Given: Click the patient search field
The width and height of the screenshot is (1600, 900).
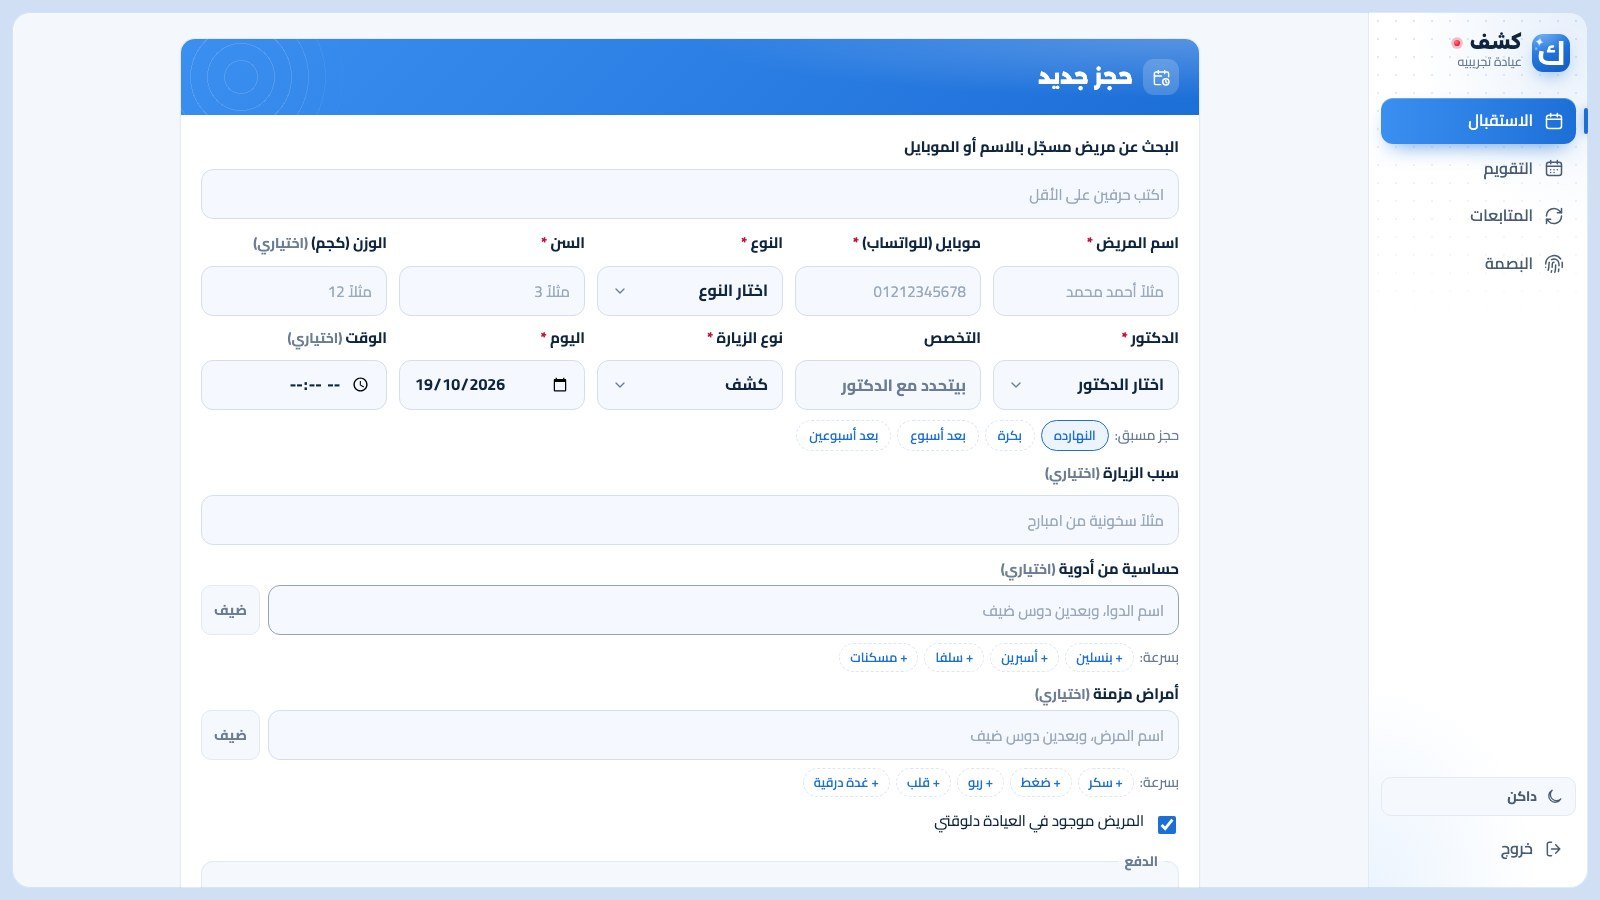Looking at the screenshot, I should [x=690, y=194].
